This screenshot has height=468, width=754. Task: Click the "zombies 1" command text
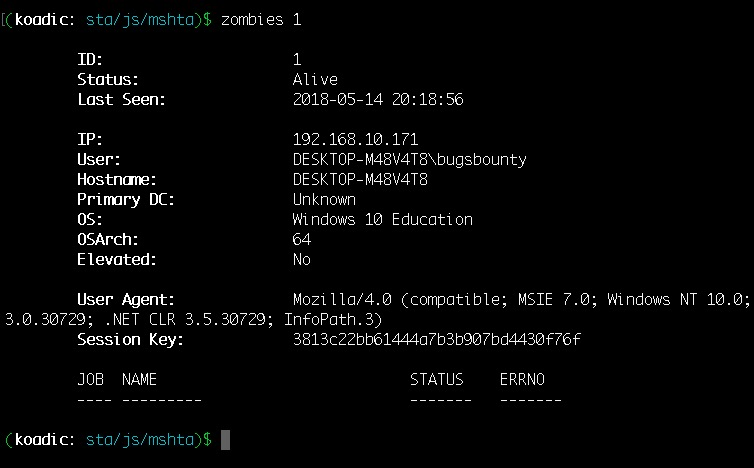pyautogui.click(x=260, y=20)
